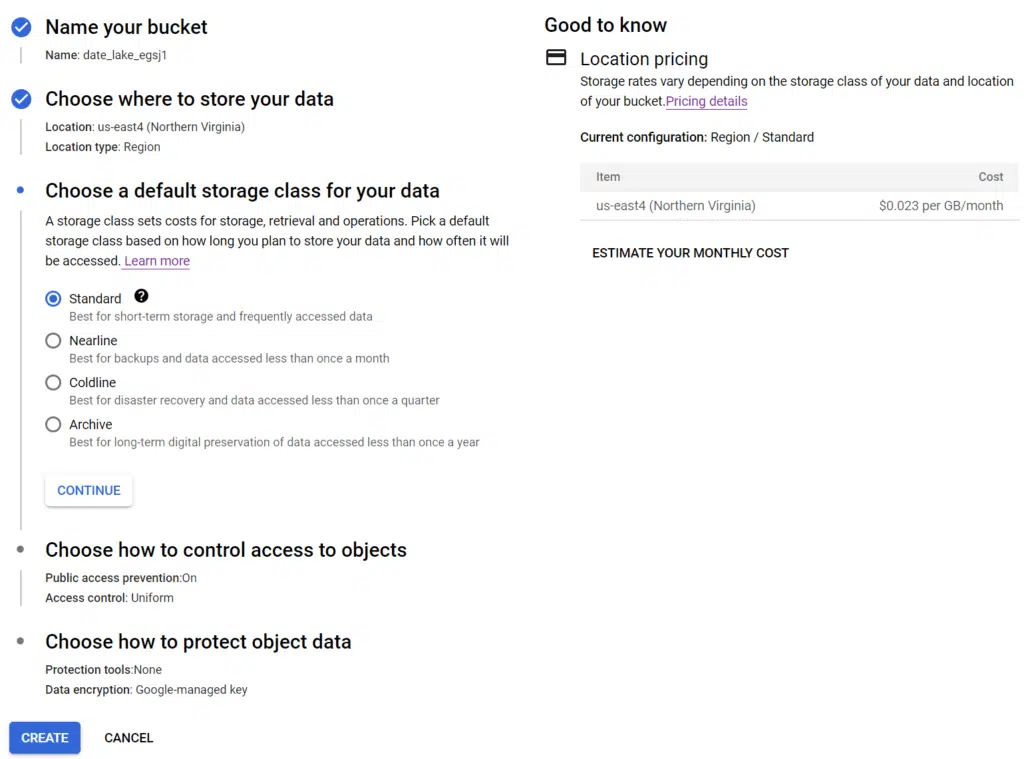
Task: Open the help icon next to Standard
Action: pos(141,296)
